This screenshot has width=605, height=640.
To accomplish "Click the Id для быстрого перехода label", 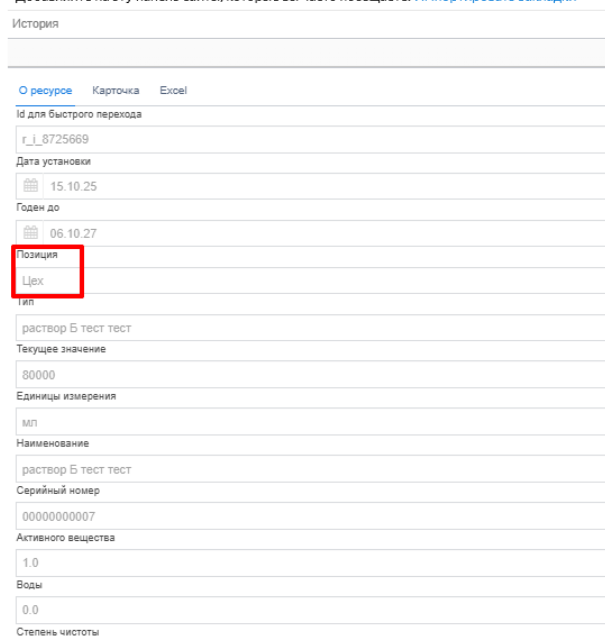I will [79, 114].
